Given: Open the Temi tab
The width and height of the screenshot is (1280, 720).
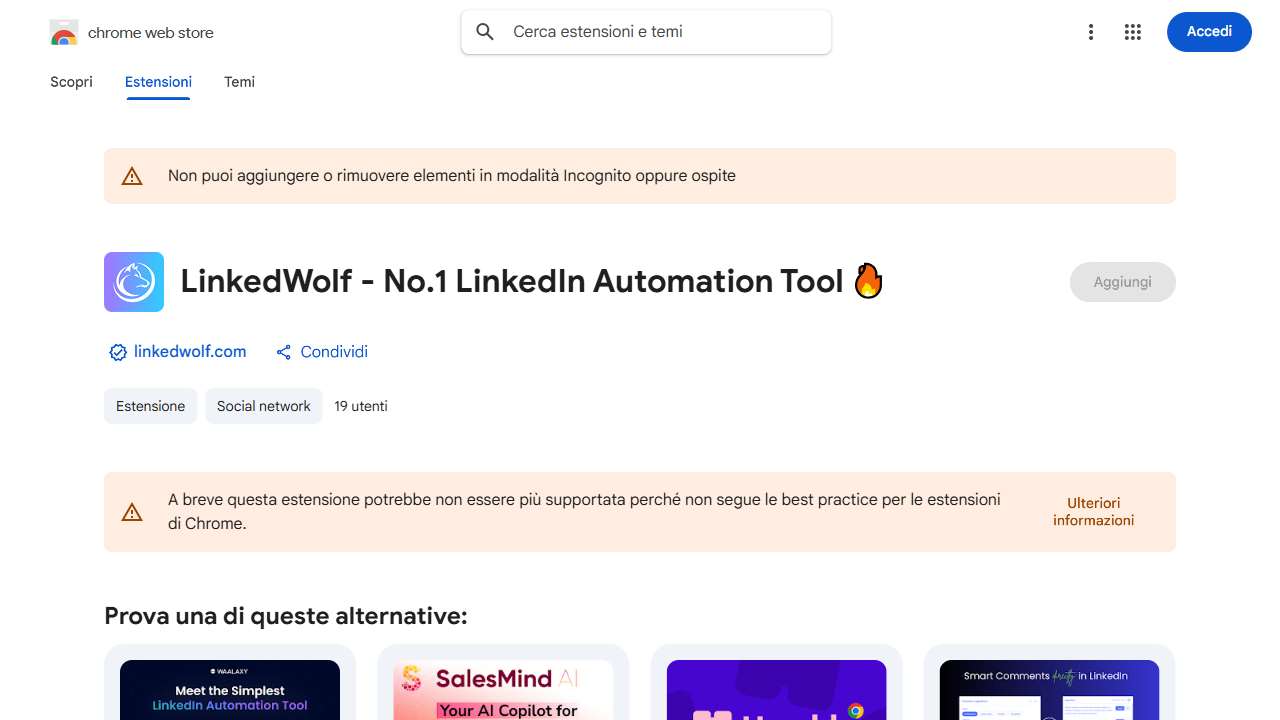Looking at the screenshot, I should click(x=239, y=82).
